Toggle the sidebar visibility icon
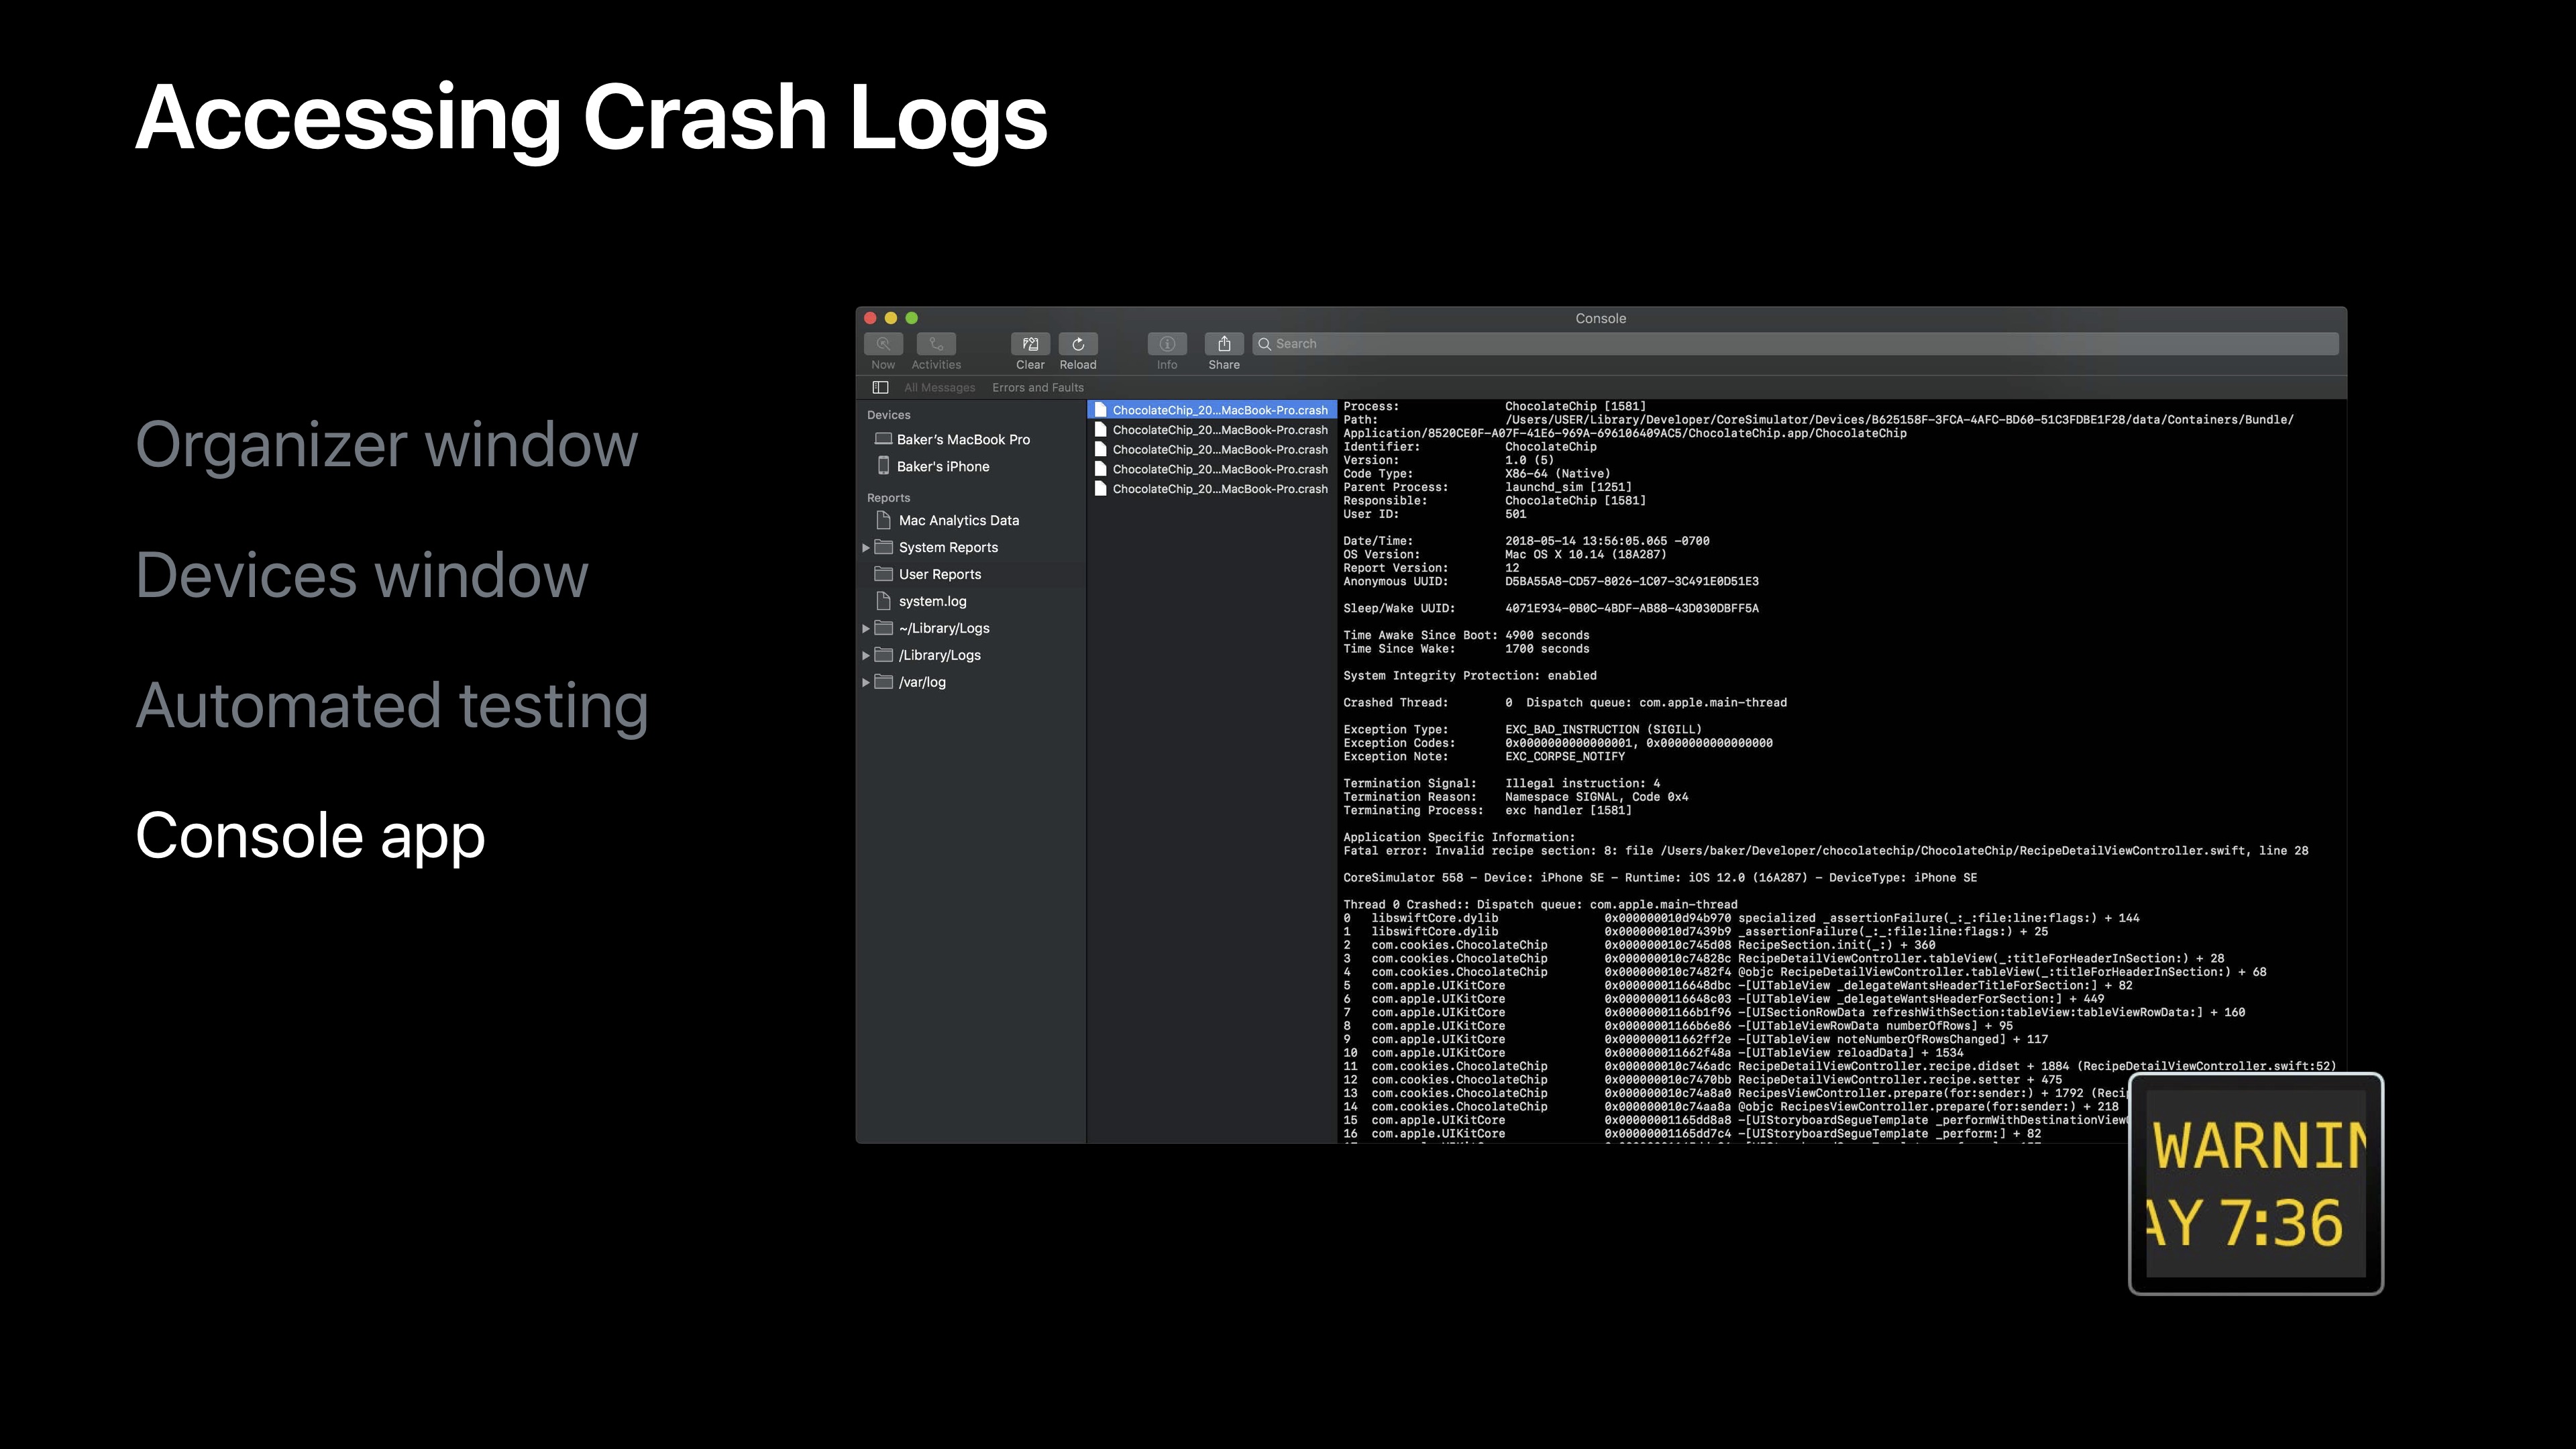Screen dimensions: 2576x1449 tap(880, 388)
